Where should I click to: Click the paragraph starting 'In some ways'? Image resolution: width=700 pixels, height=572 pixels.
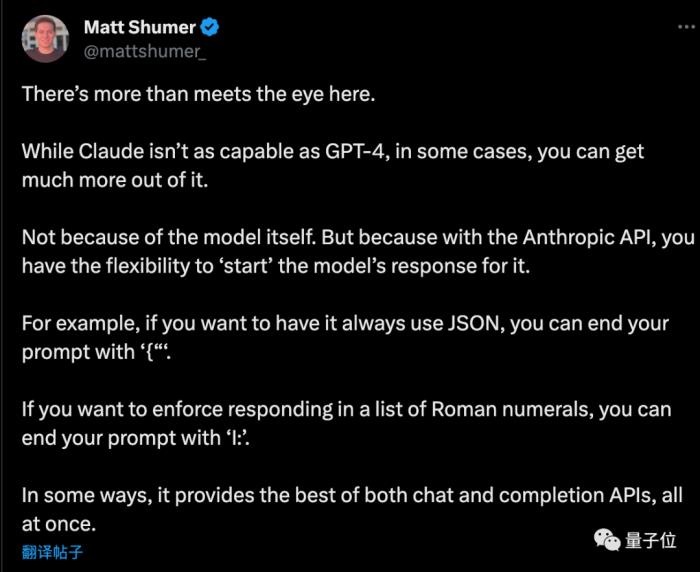coord(352,509)
